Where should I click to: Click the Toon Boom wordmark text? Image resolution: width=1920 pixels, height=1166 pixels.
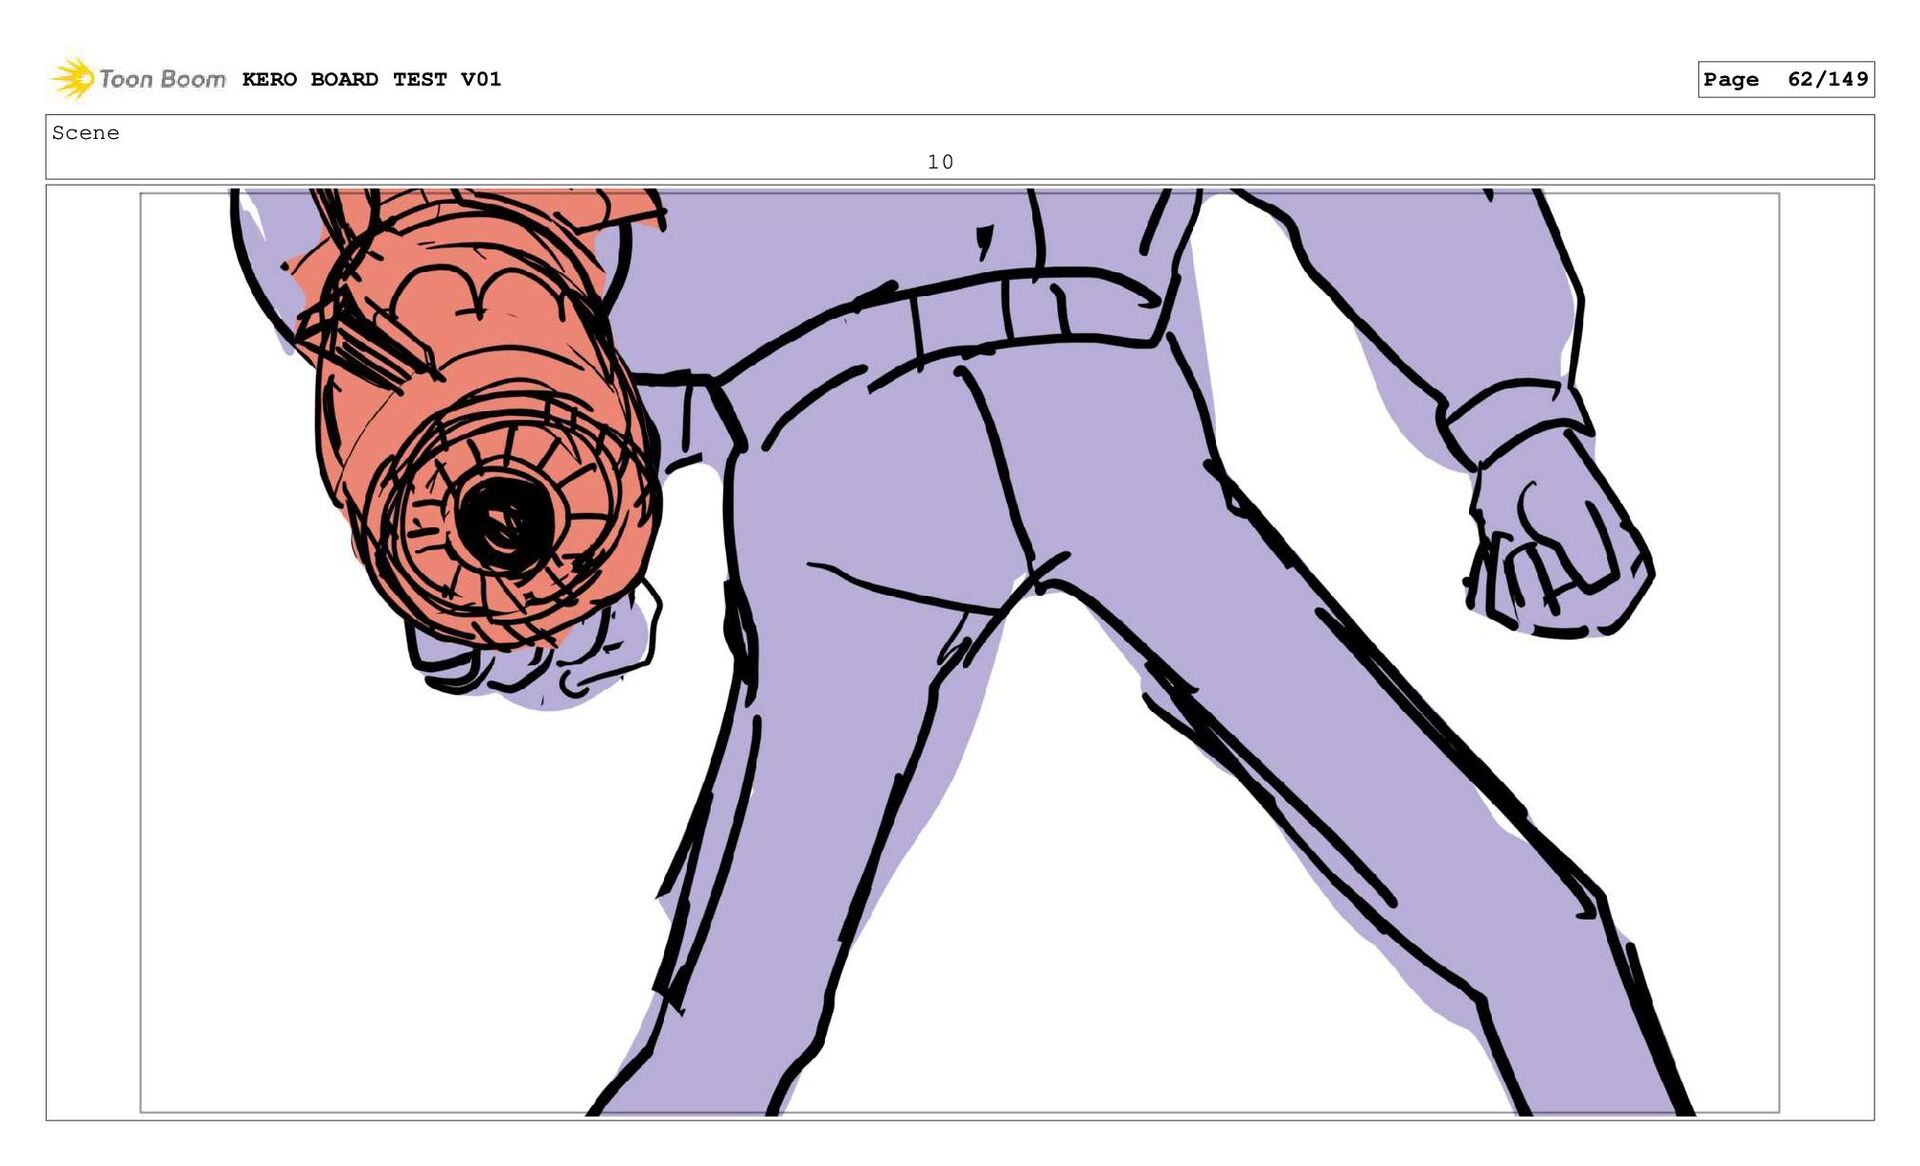point(162,79)
